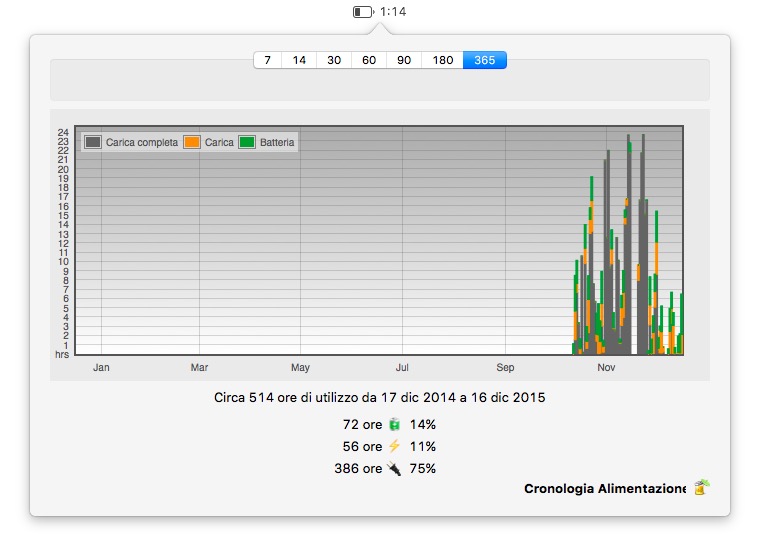
Task: Select the highlighted 365-day segment
Action: (x=485, y=60)
